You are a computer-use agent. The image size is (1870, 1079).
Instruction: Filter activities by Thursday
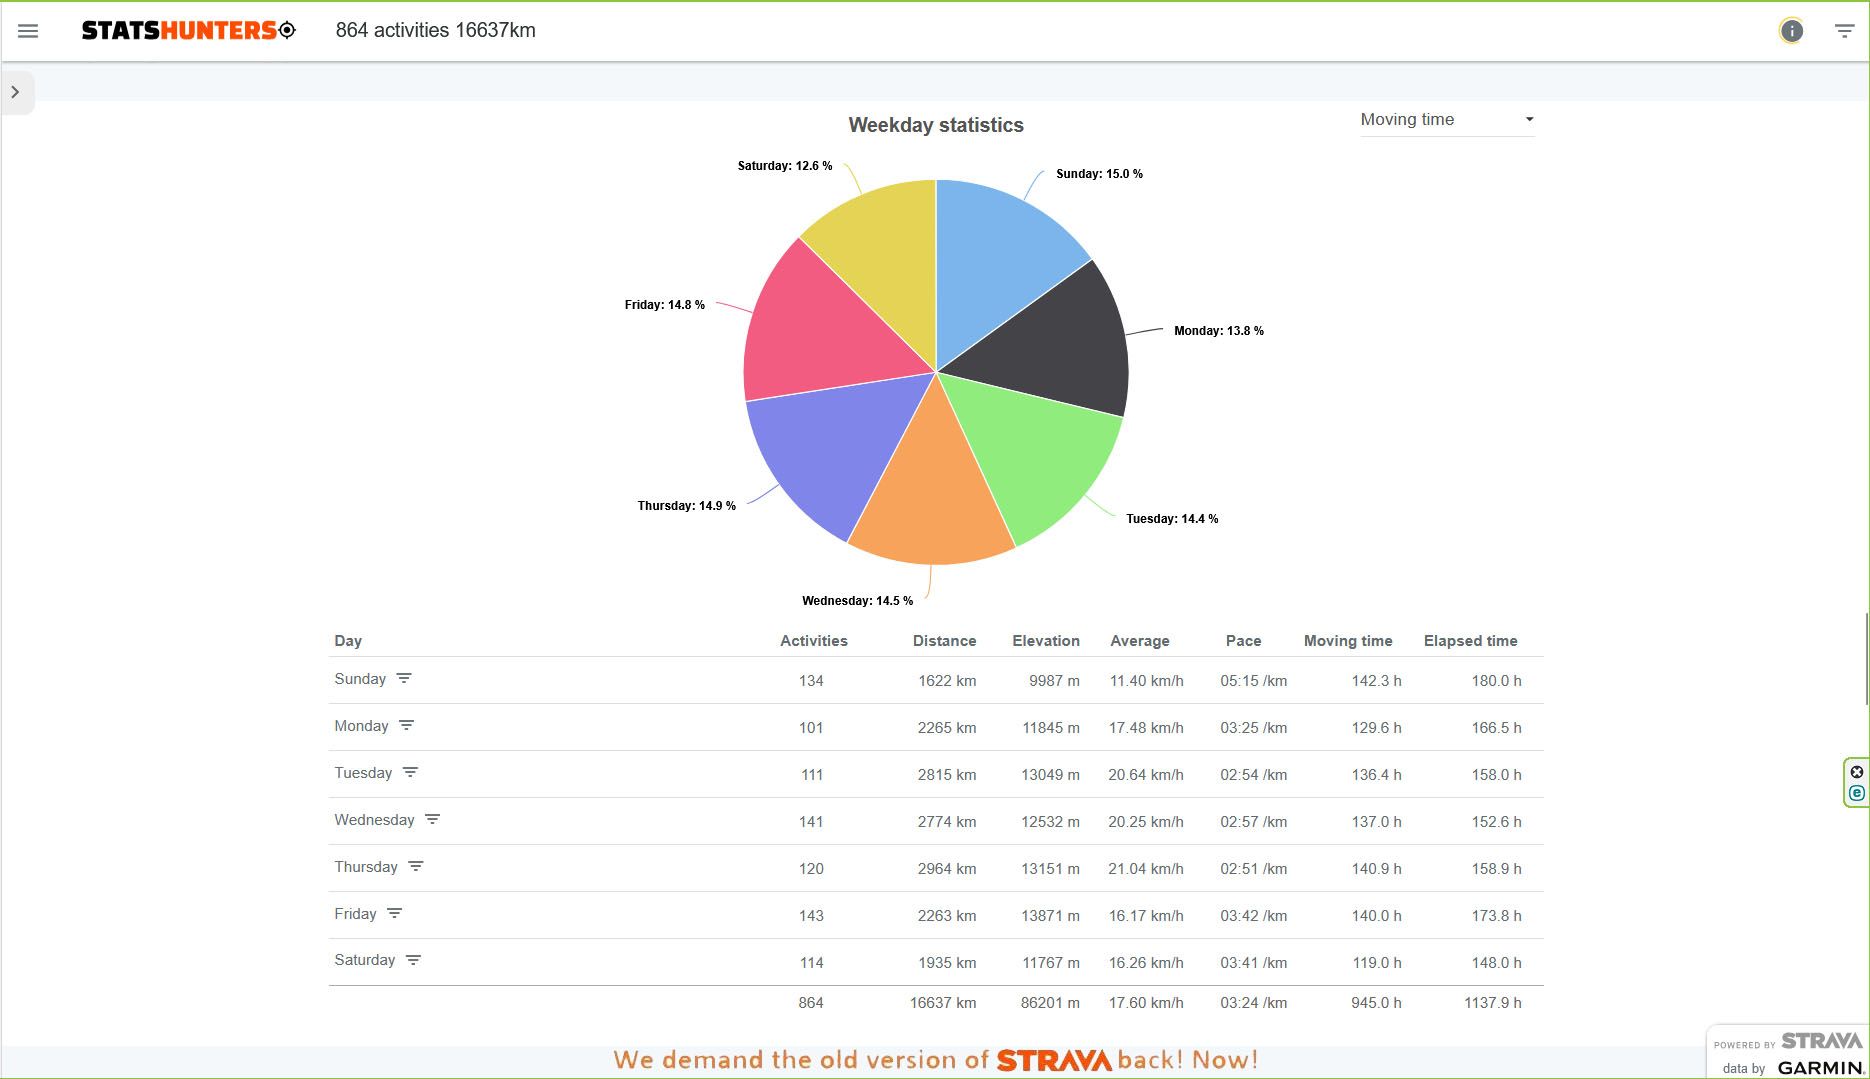[416, 867]
